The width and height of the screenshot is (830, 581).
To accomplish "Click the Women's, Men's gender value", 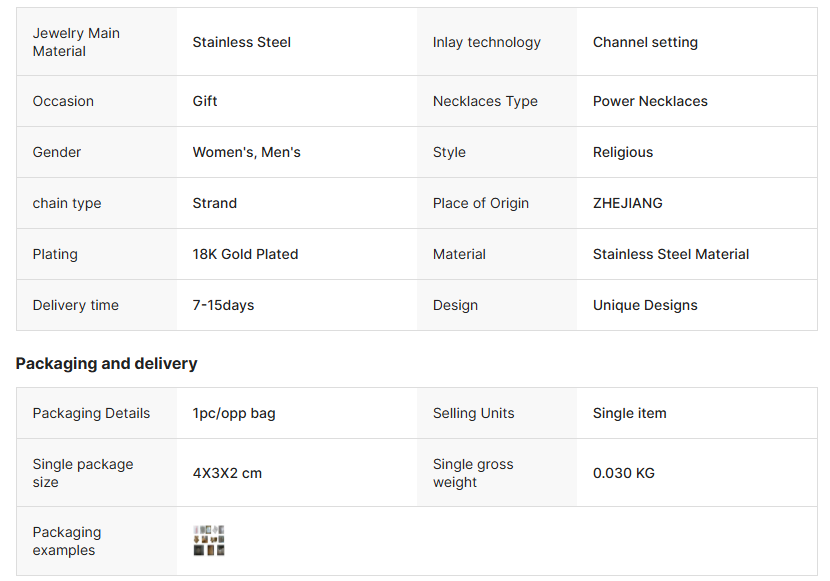I will coord(246,152).
